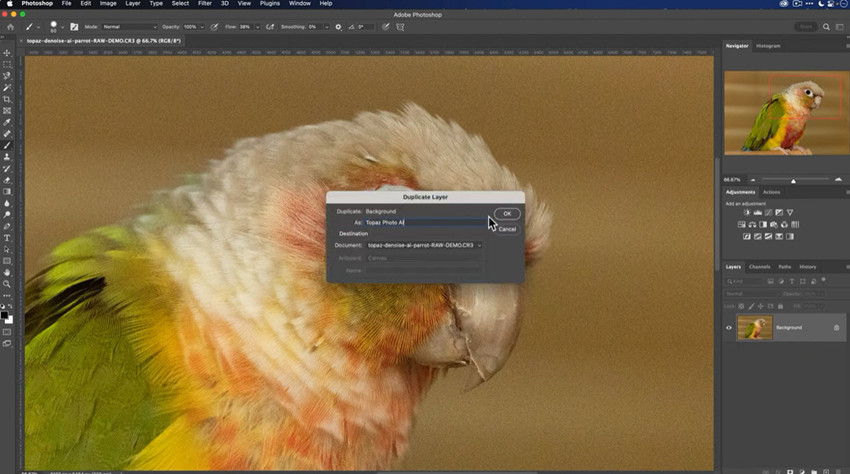This screenshot has height=474, width=850.
Task: Select the Gradient tool
Action: [7, 191]
